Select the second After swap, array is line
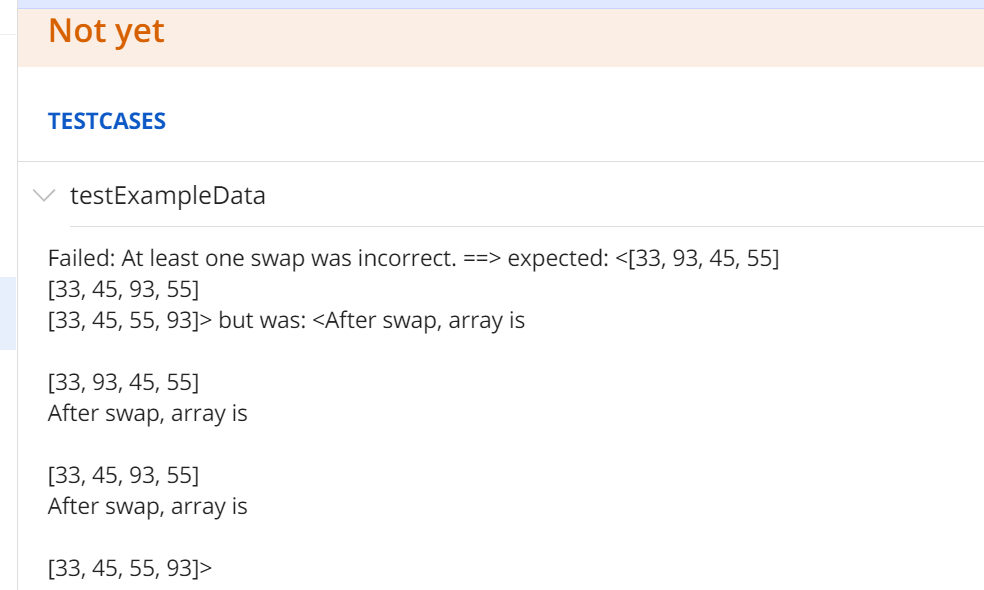This screenshot has height=590, width=984. (x=146, y=506)
